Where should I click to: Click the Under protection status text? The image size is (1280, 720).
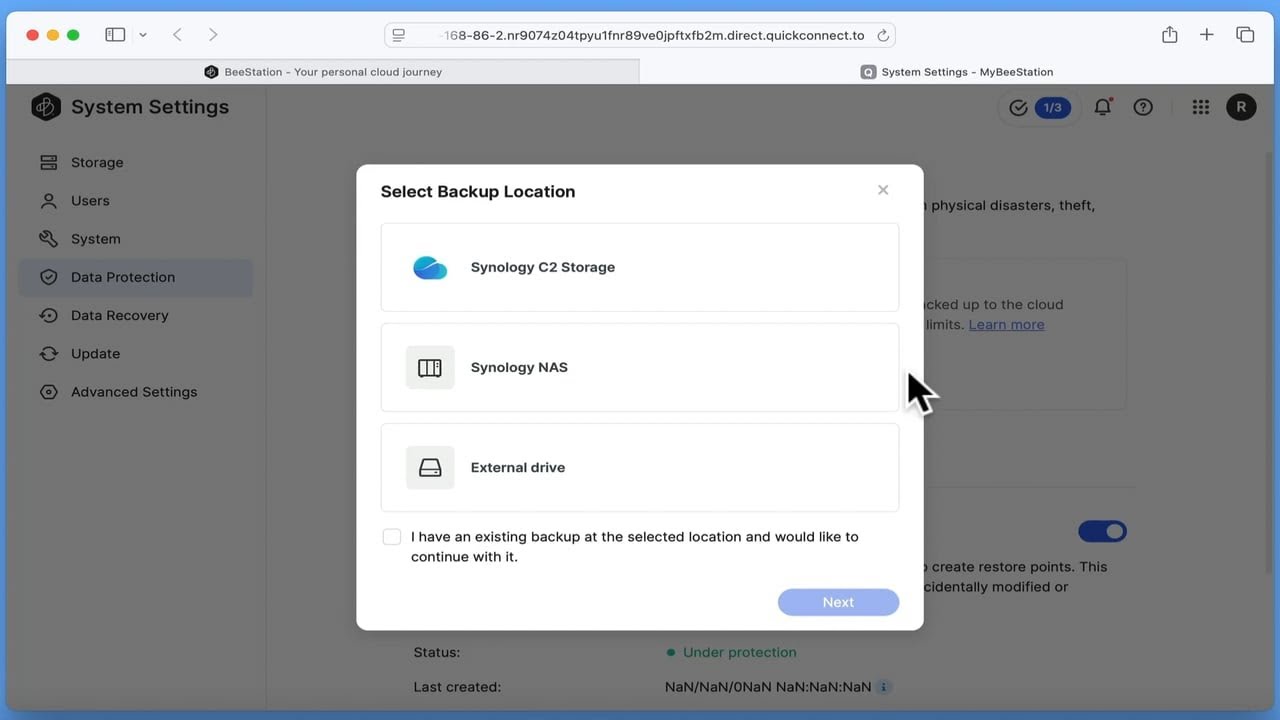point(740,652)
